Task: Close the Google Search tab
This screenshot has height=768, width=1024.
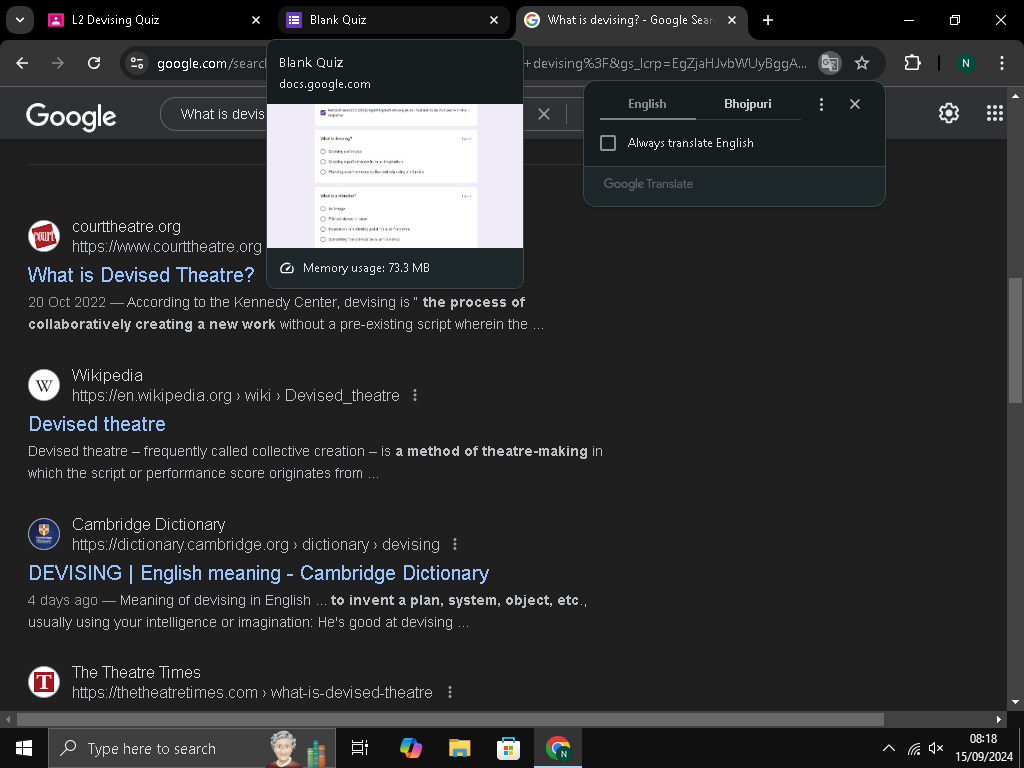Action: [x=732, y=20]
